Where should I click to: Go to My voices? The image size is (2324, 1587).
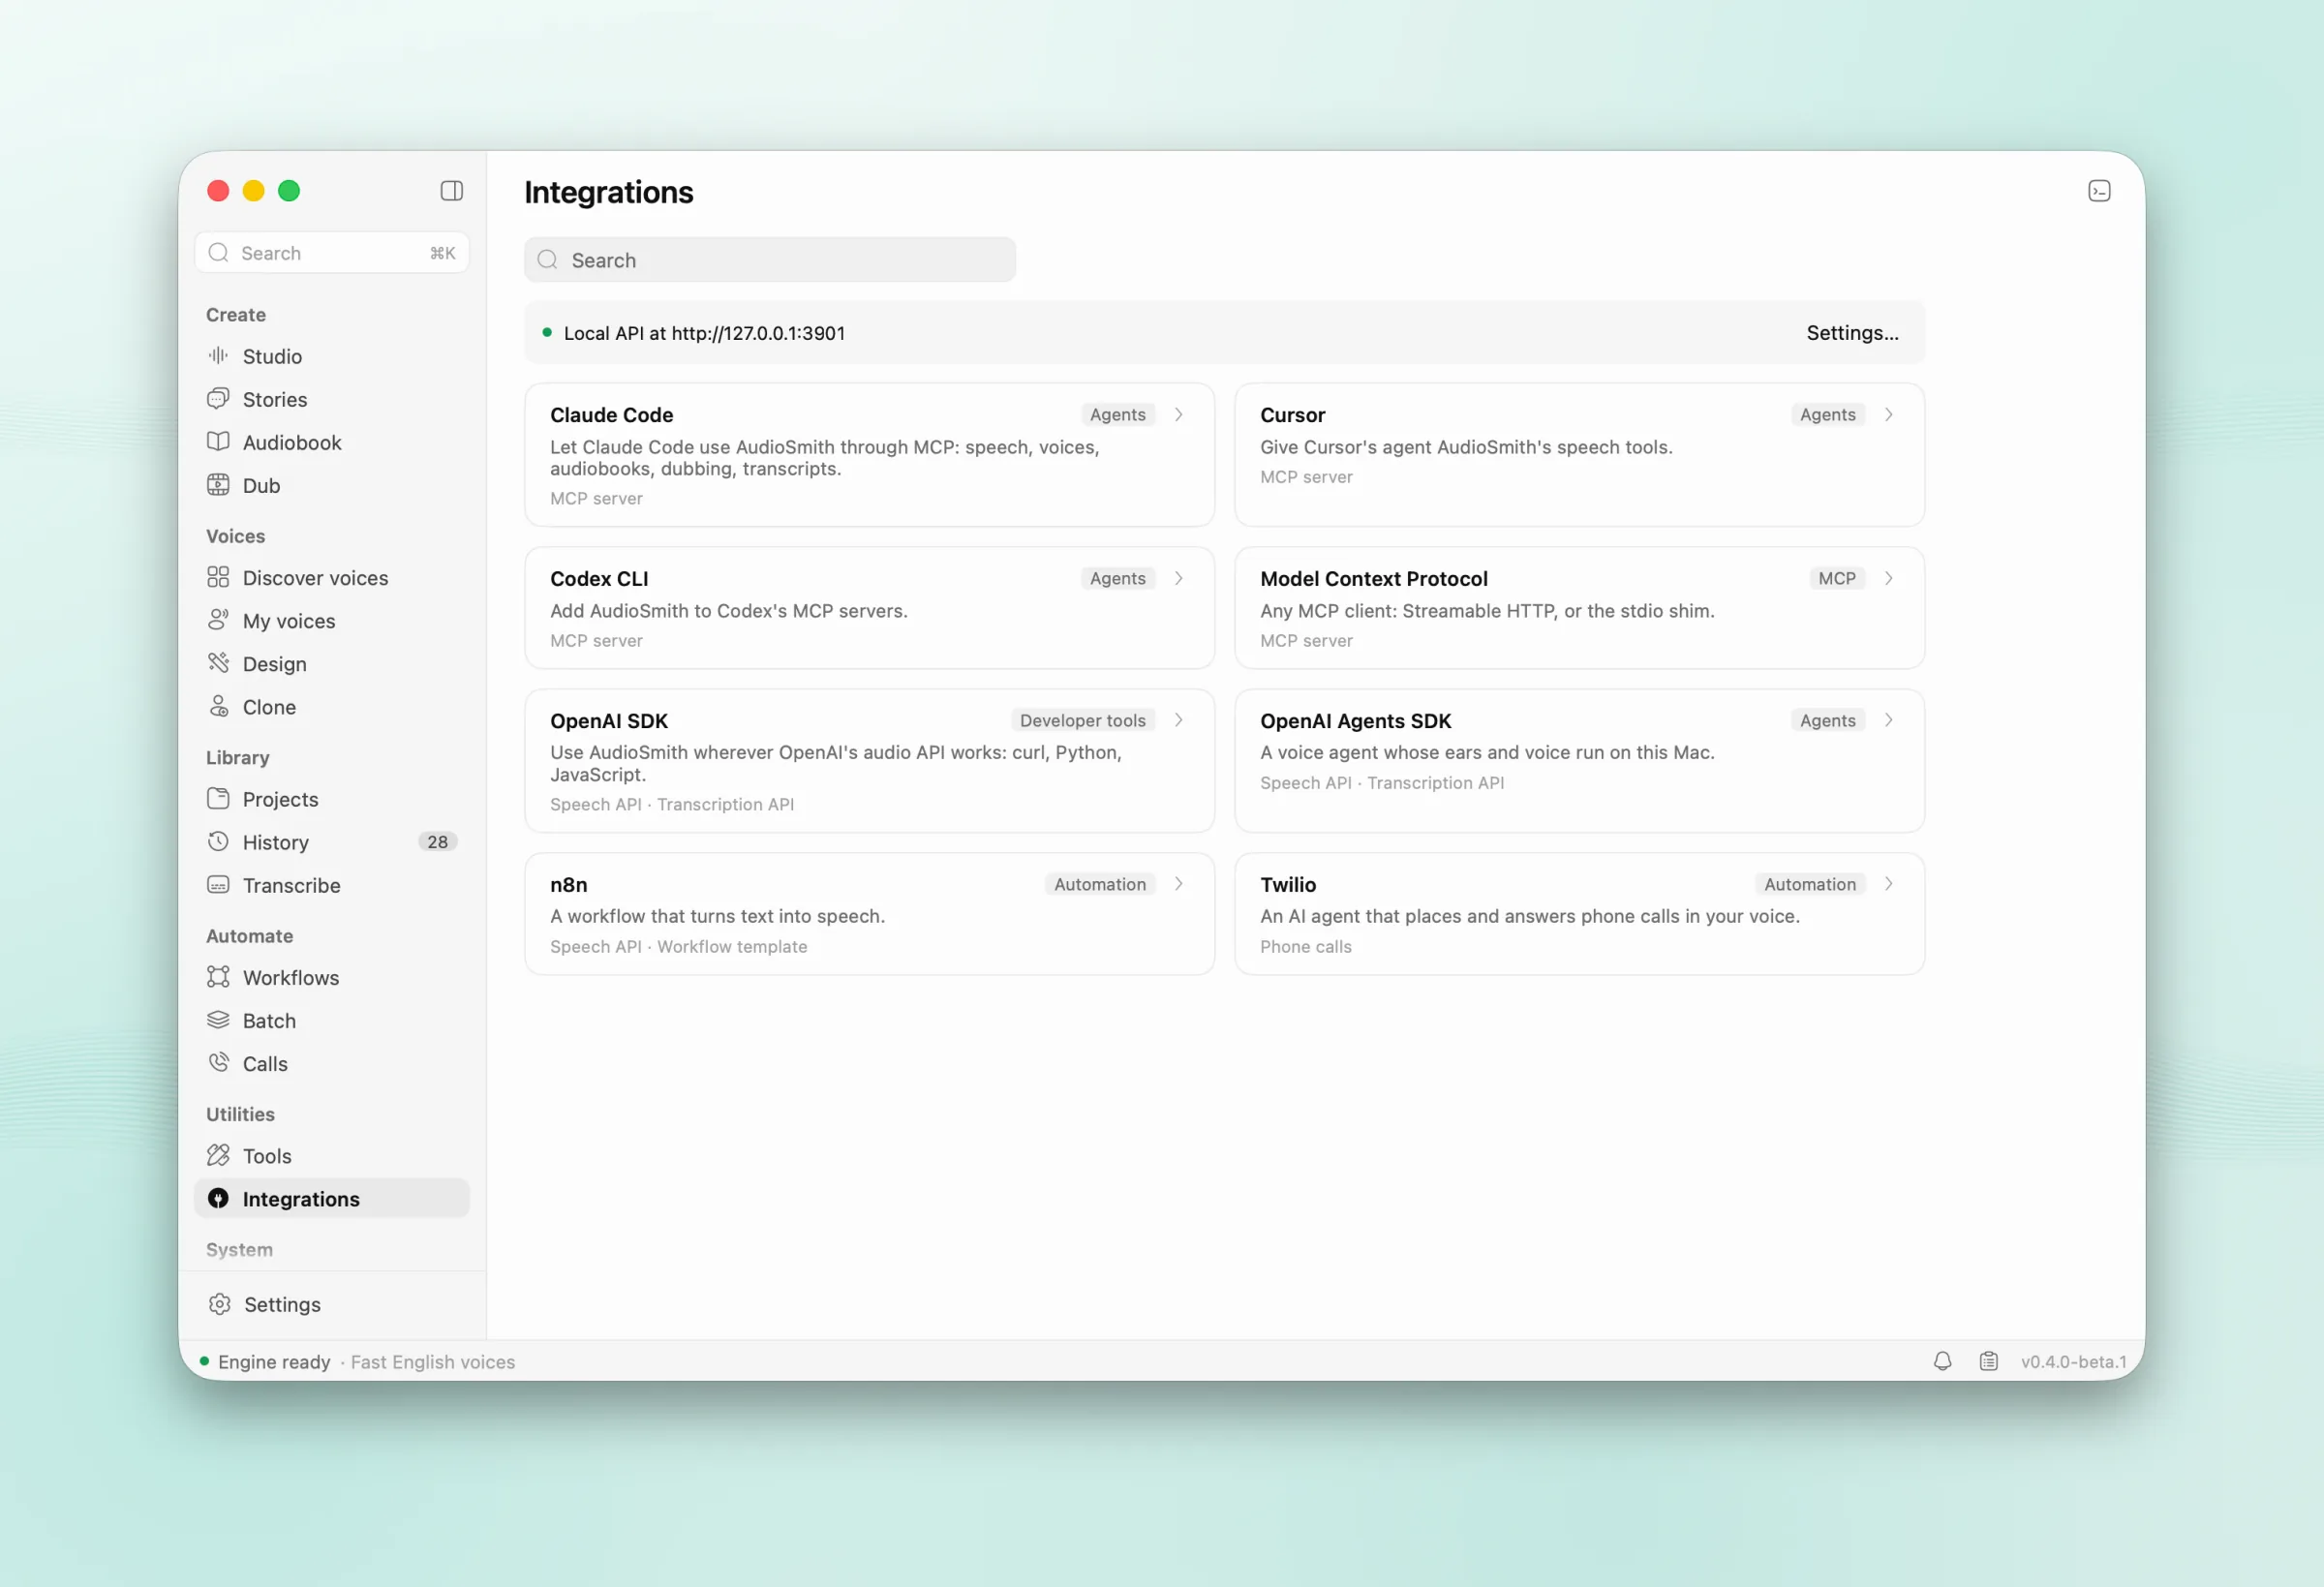click(x=332, y=621)
